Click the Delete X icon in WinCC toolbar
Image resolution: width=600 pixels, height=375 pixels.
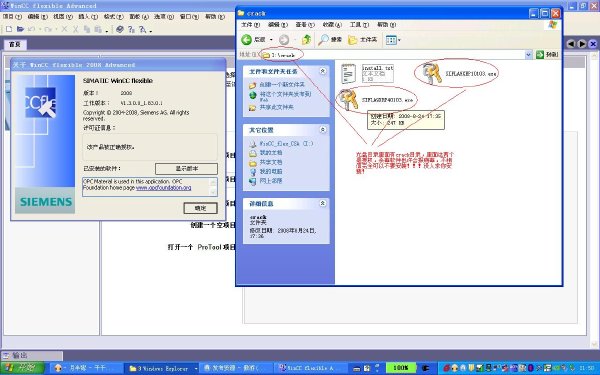coord(64,29)
